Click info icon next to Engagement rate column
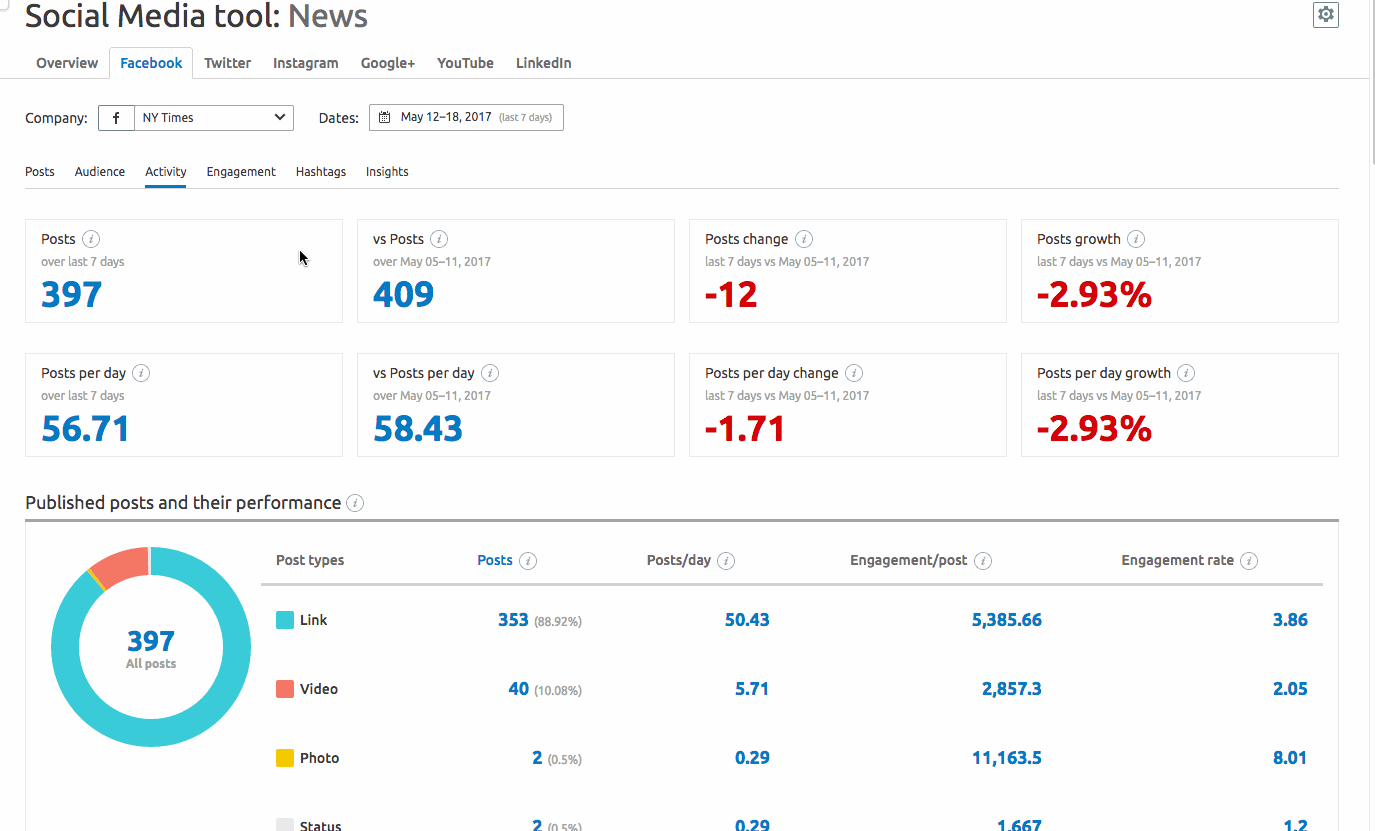This screenshot has width=1375, height=831. (x=1248, y=561)
